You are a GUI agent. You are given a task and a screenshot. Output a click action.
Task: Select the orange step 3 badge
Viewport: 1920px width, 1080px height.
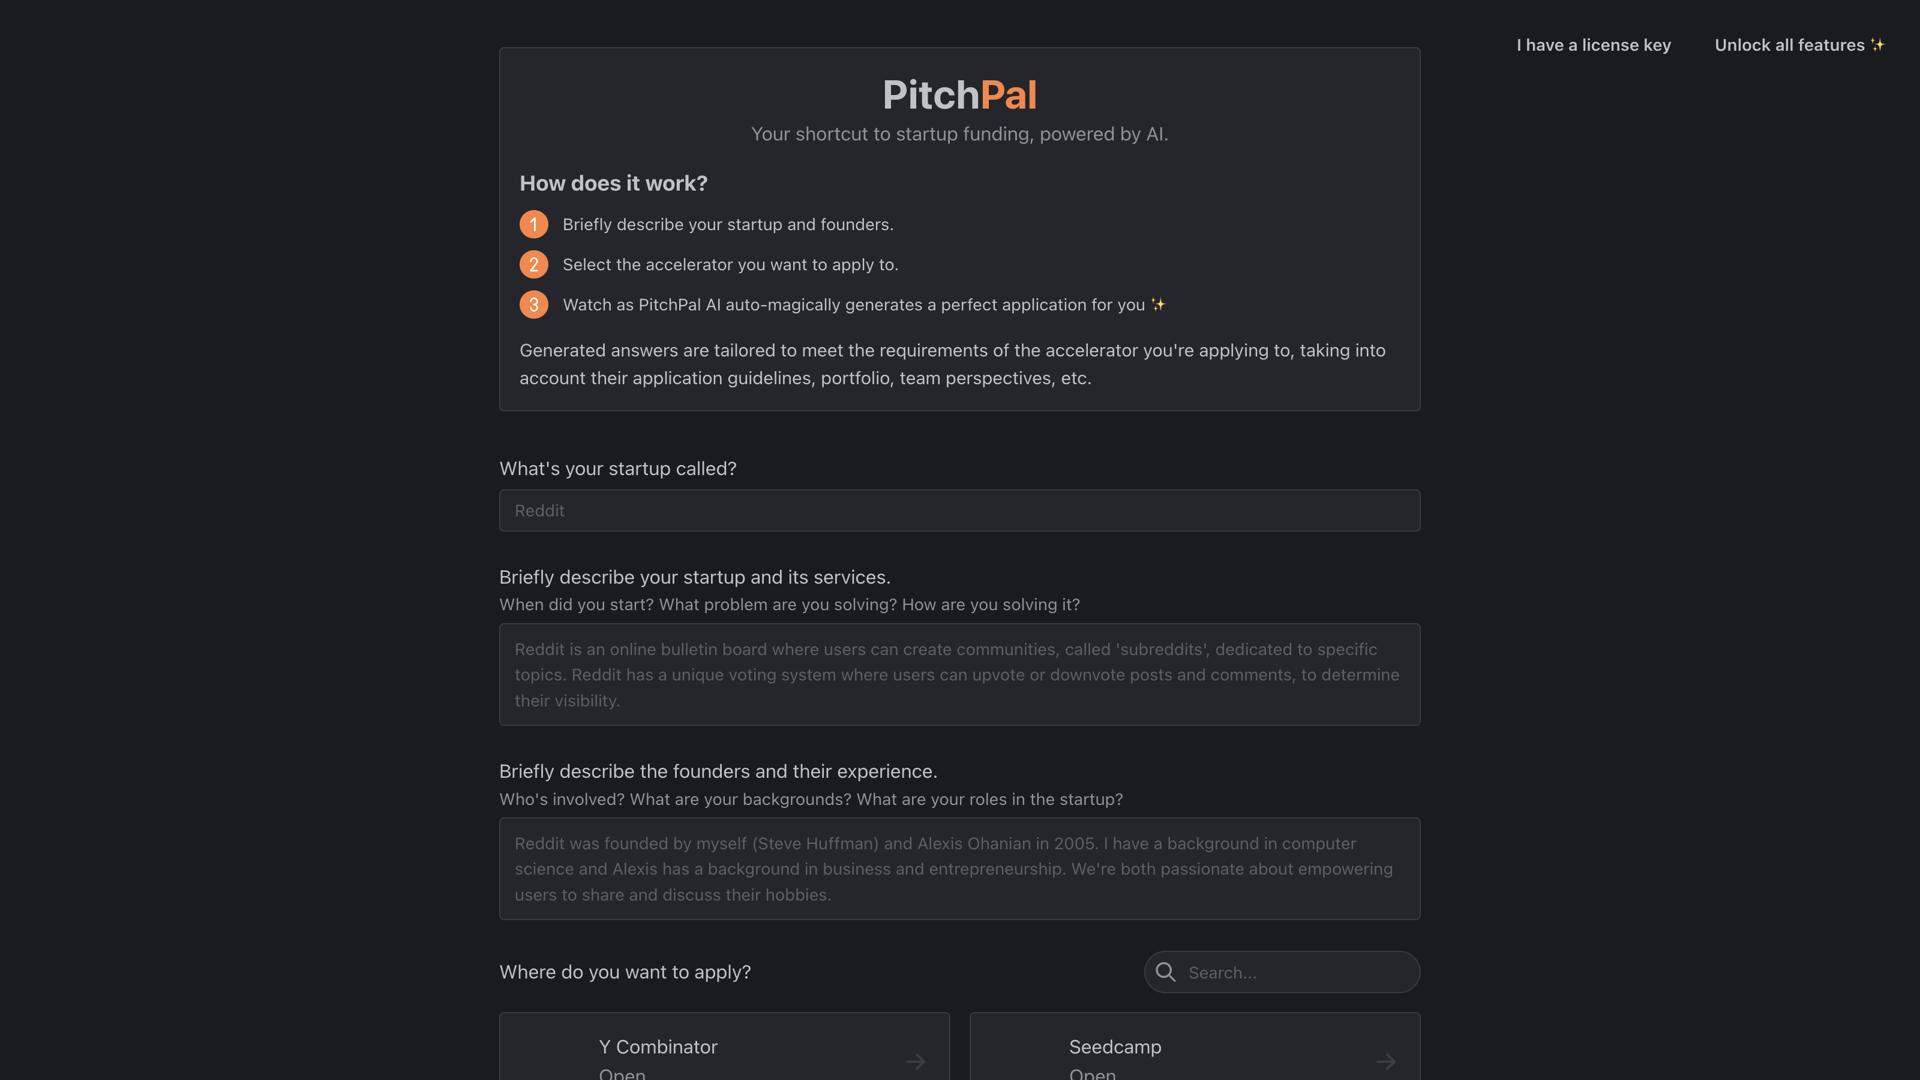(x=534, y=304)
